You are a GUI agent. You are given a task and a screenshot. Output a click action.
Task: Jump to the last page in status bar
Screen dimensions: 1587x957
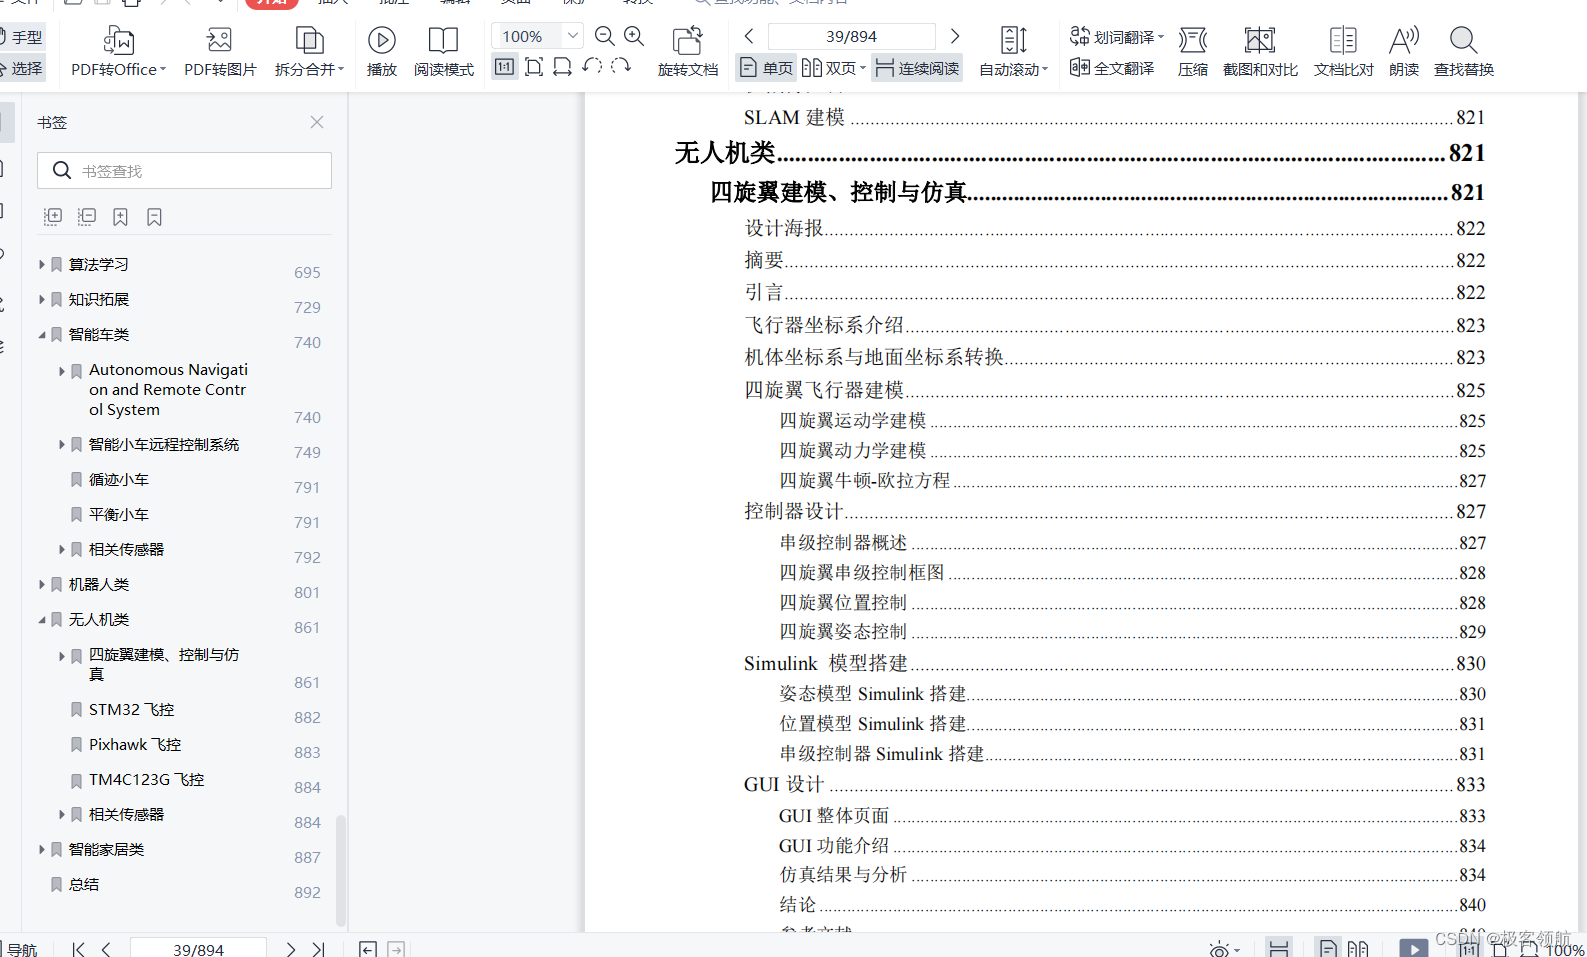(x=318, y=949)
